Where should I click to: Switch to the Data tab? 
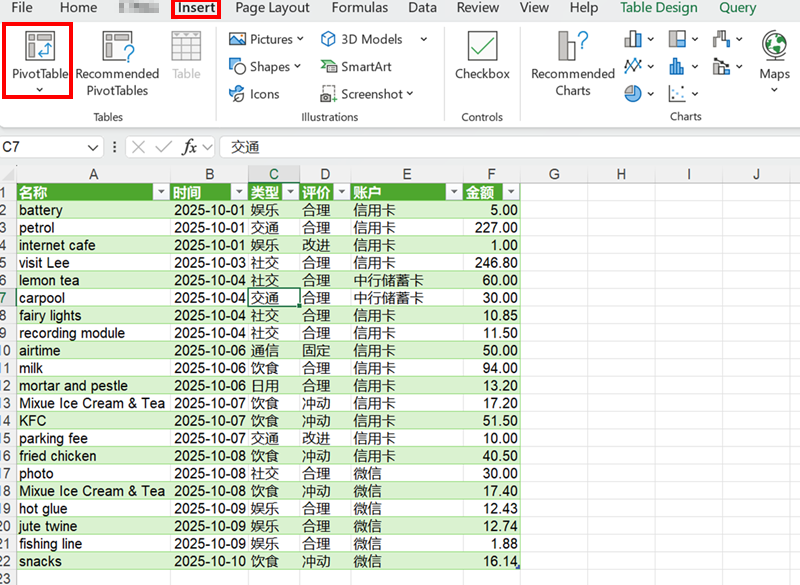pos(422,8)
